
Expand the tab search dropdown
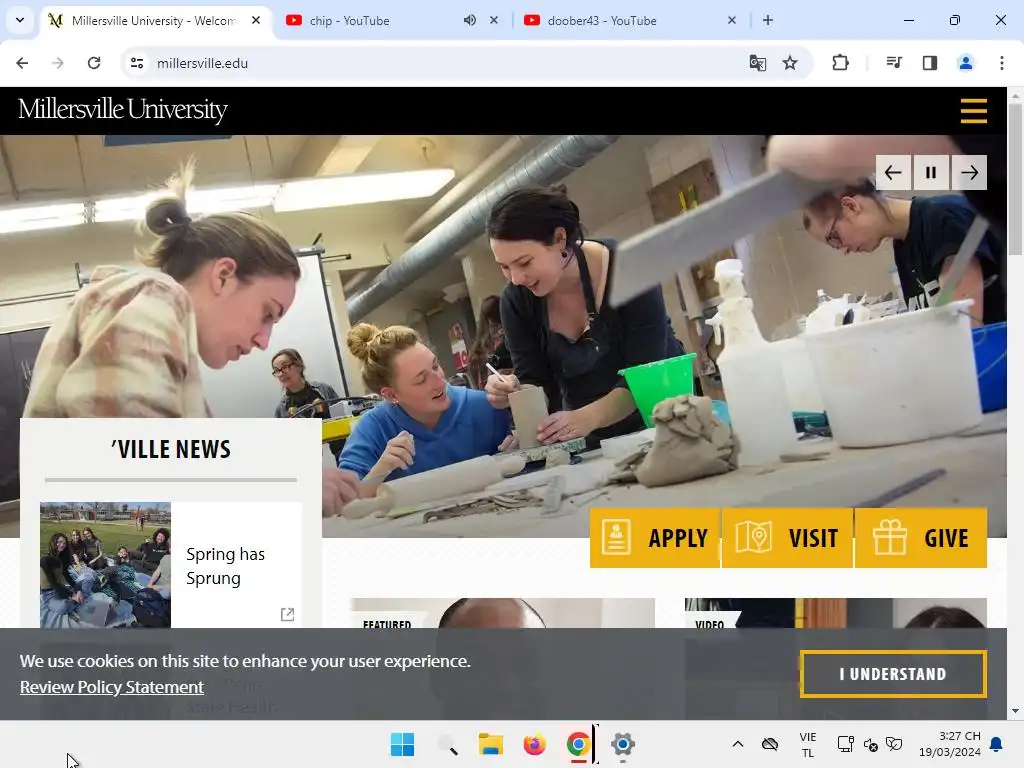pyautogui.click(x=20, y=20)
